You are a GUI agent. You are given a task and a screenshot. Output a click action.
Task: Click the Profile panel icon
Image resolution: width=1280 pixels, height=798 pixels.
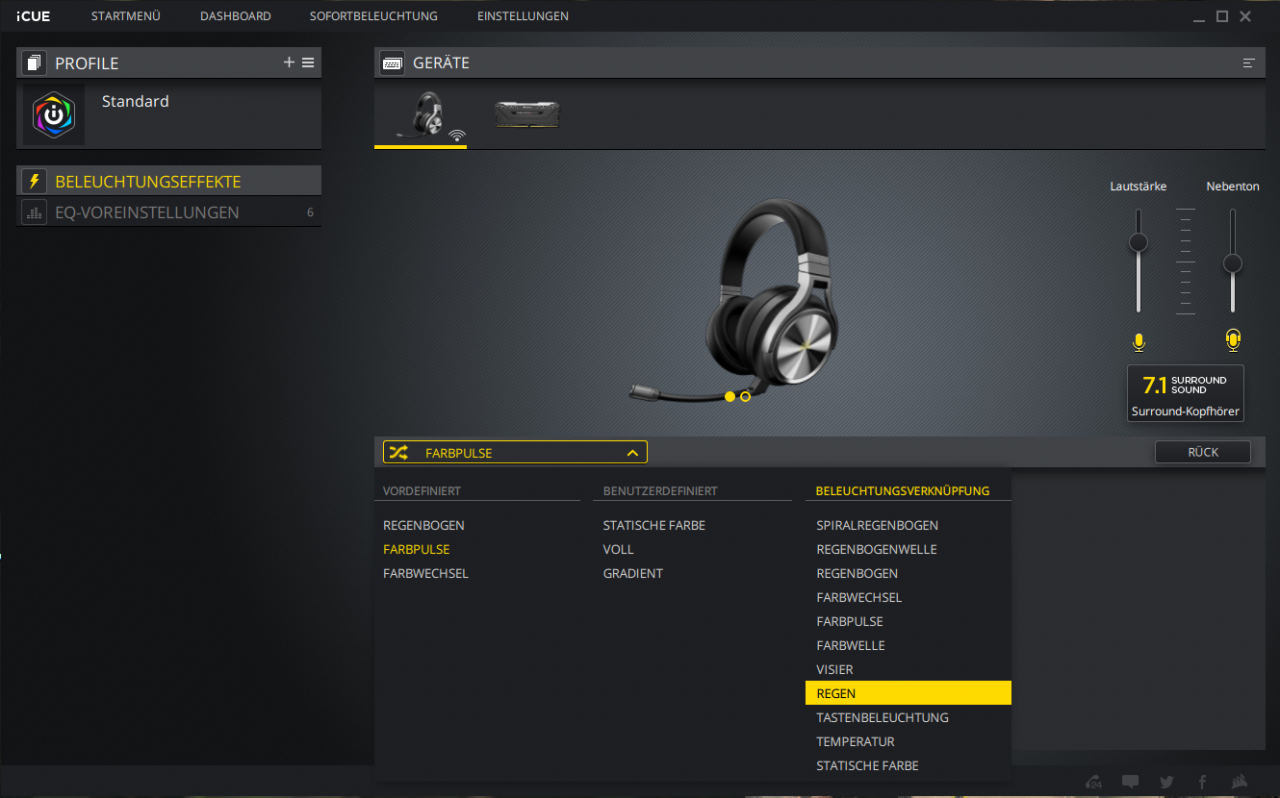coord(34,63)
